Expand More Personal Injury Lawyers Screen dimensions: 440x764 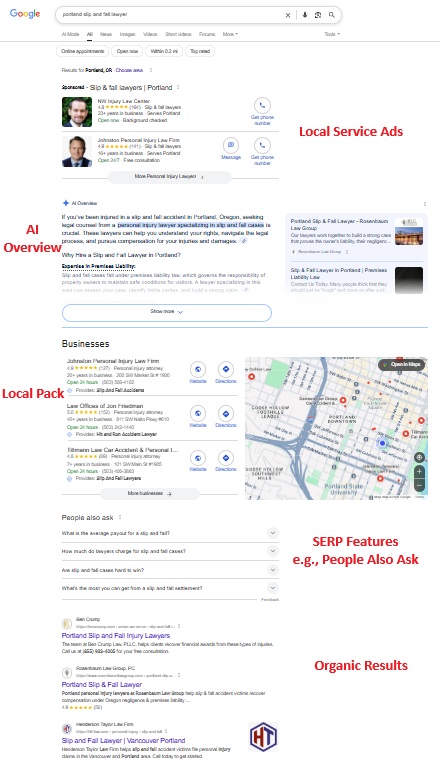point(169,176)
